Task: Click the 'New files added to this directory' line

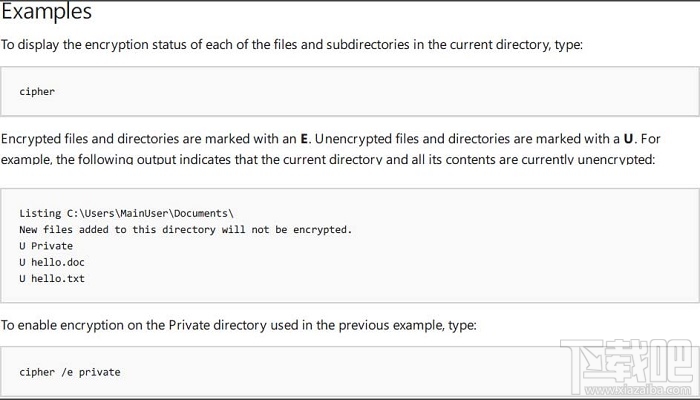Action: click(185, 230)
